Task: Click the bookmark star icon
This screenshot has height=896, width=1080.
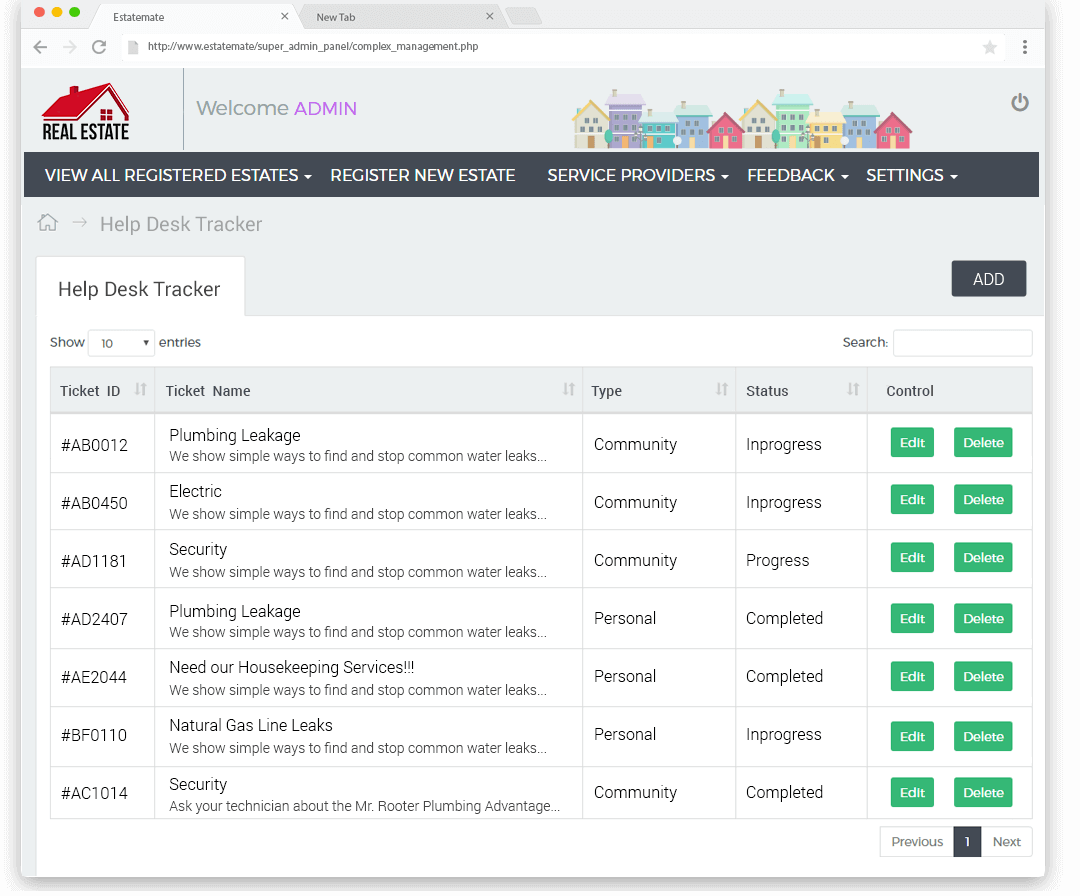Action: 989,47
